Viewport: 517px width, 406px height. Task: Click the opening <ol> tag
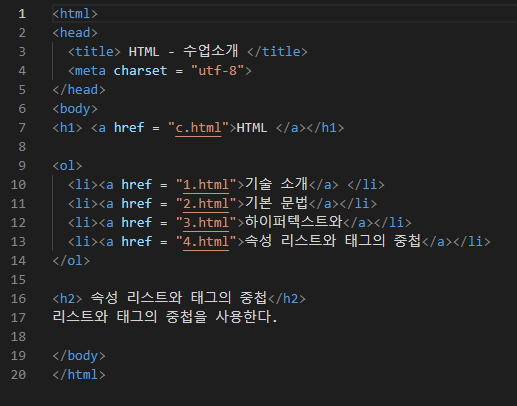coord(67,166)
